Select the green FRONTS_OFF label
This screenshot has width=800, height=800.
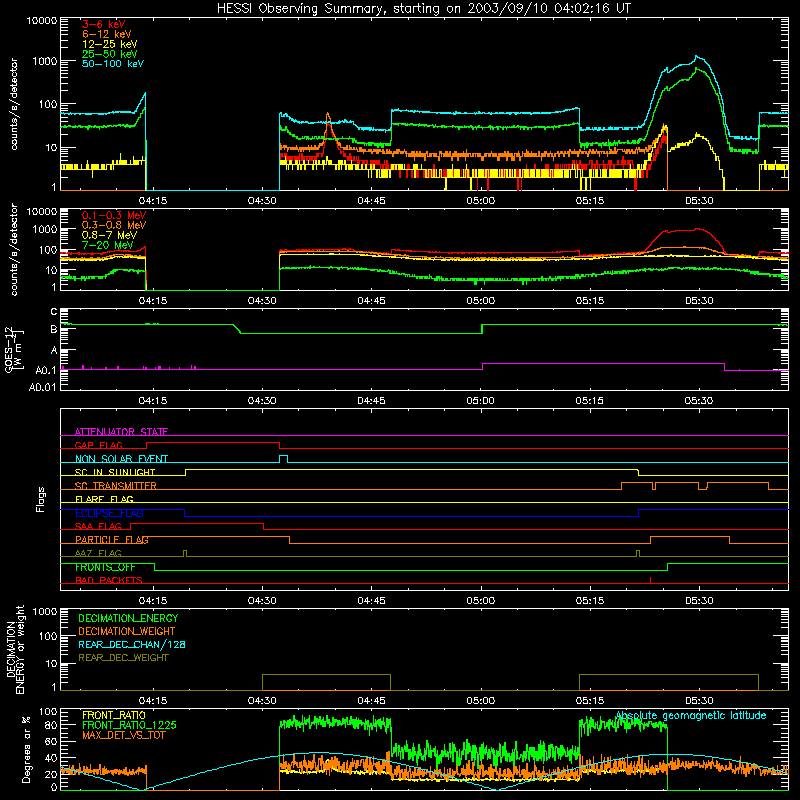click(x=105, y=567)
